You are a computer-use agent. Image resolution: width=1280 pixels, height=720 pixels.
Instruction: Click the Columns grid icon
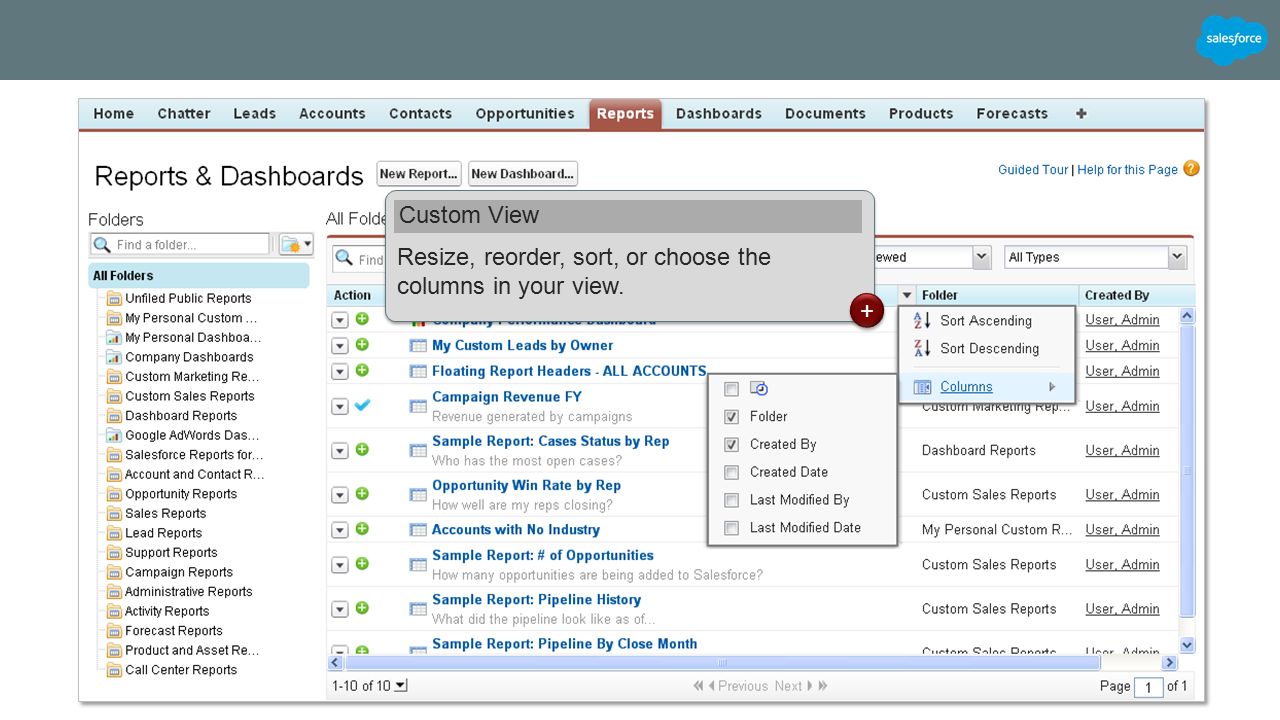click(x=922, y=387)
